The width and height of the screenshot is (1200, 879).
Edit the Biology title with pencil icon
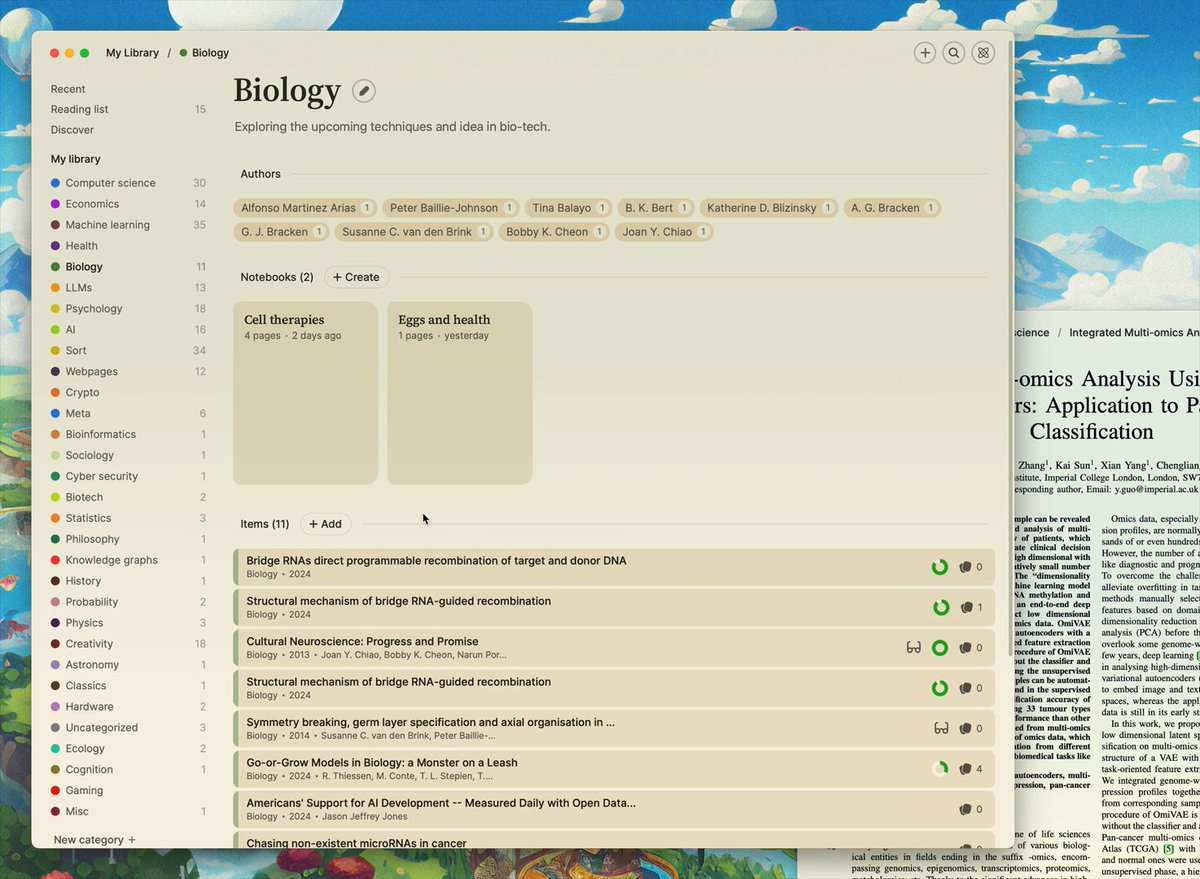point(364,92)
